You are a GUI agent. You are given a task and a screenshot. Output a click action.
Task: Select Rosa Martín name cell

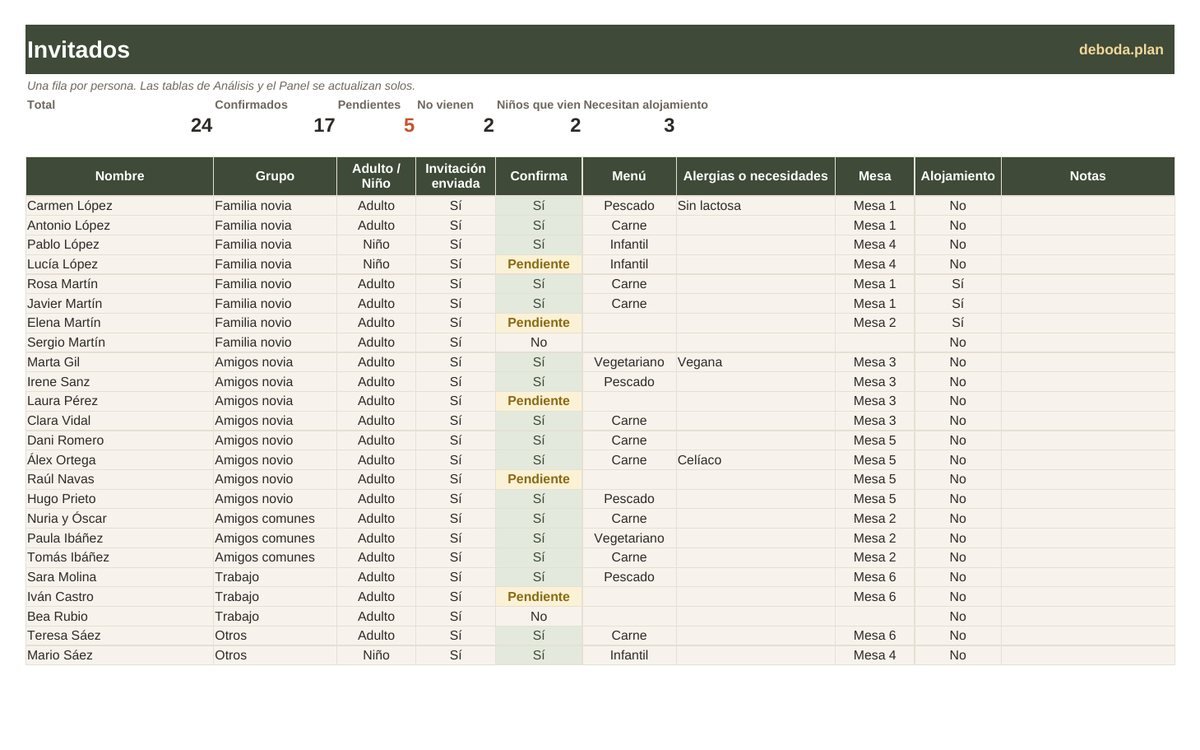120,284
